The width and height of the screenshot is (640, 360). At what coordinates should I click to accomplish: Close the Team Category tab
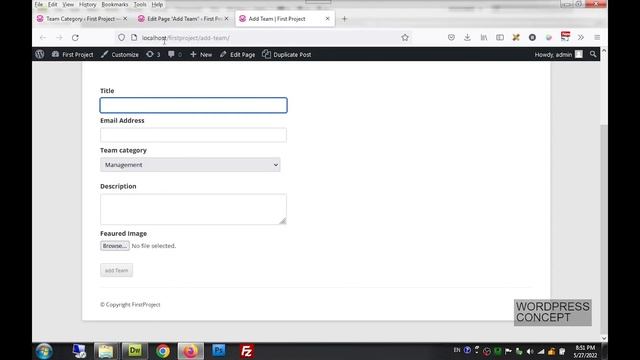click(x=125, y=19)
